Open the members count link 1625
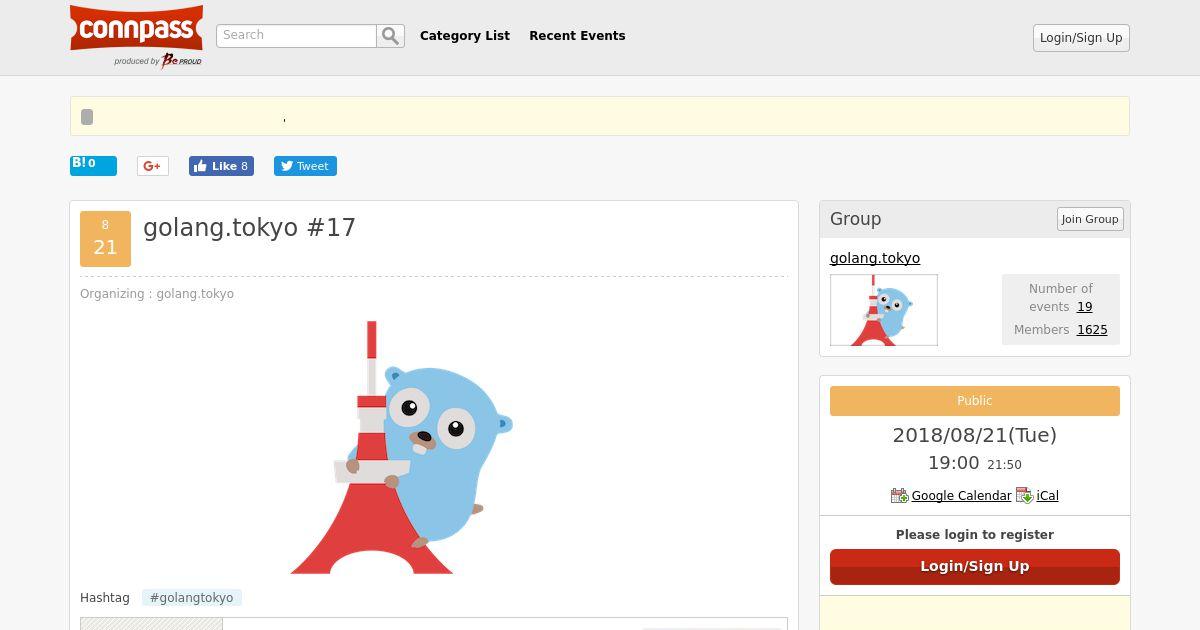Viewport: 1200px width, 630px height. tap(1092, 330)
